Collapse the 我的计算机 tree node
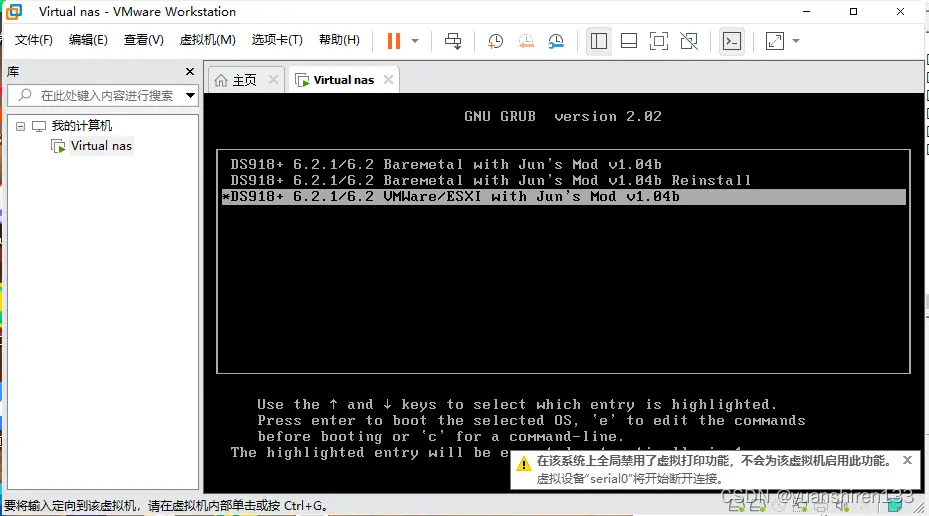The image size is (929, 516). click(x=22, y=126)
